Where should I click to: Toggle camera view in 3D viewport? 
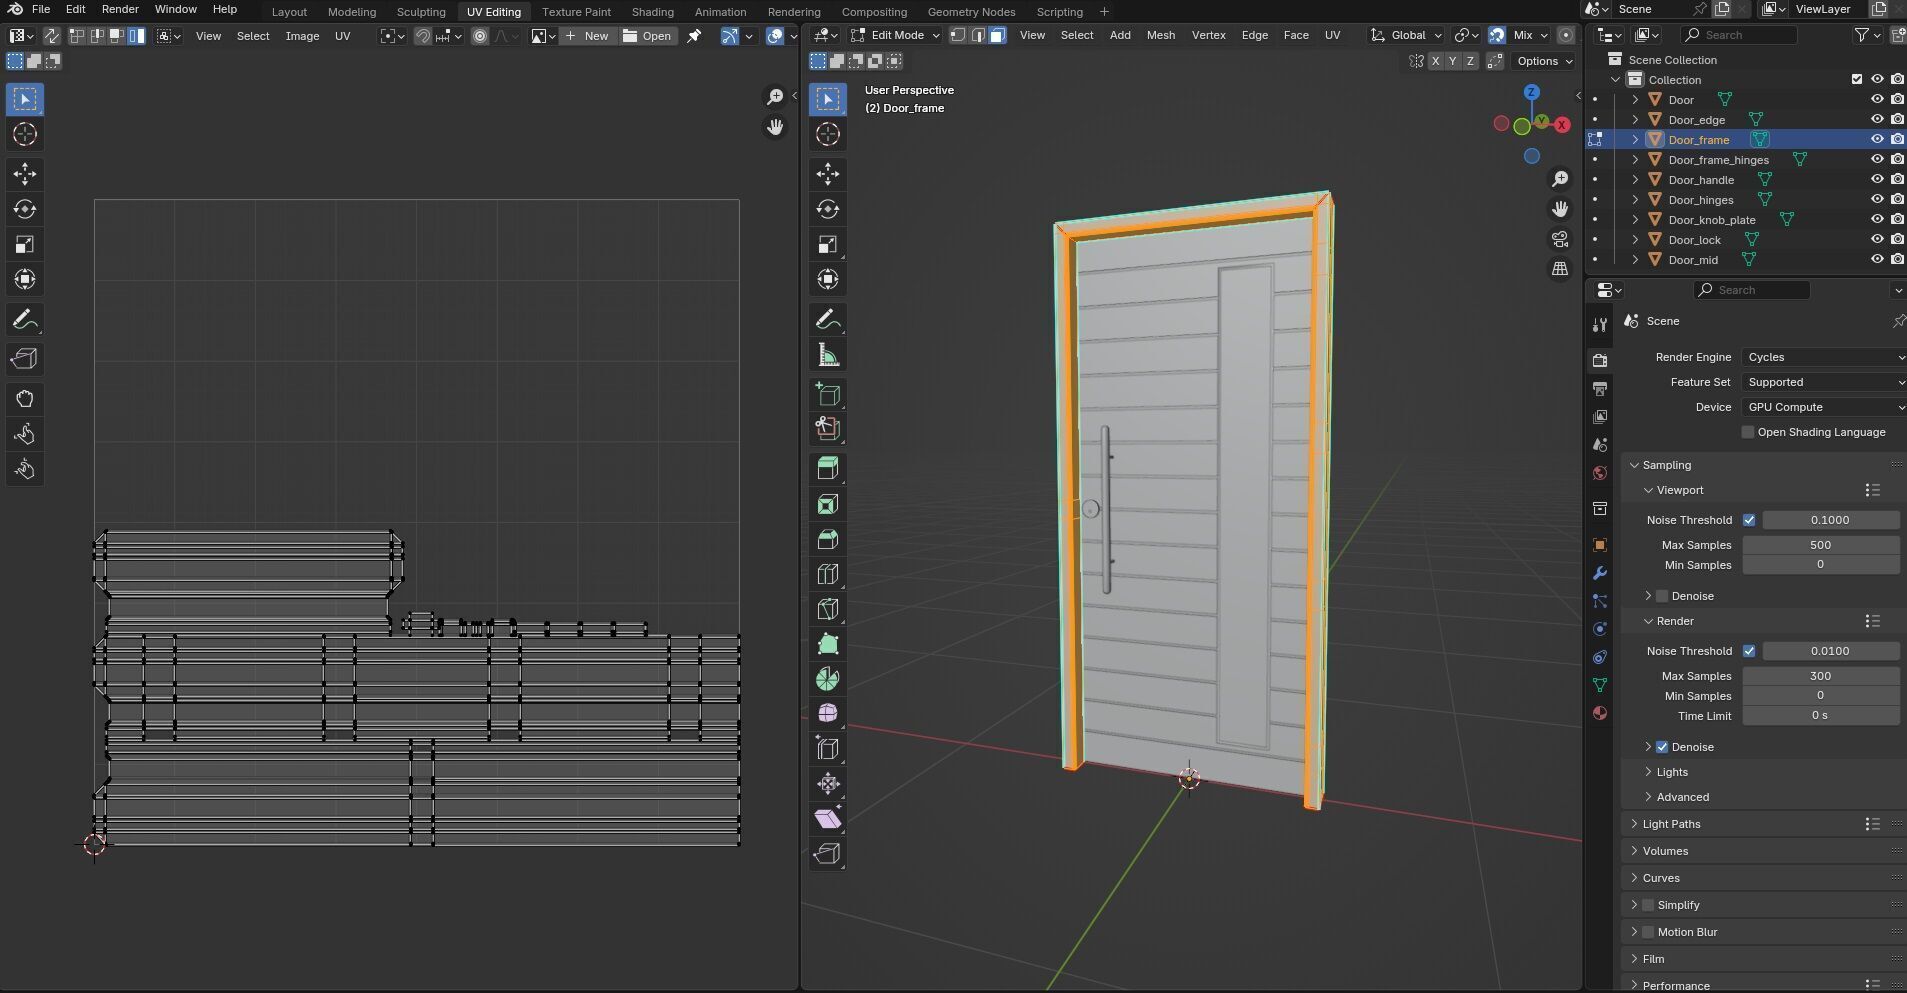pos(1560,239)
